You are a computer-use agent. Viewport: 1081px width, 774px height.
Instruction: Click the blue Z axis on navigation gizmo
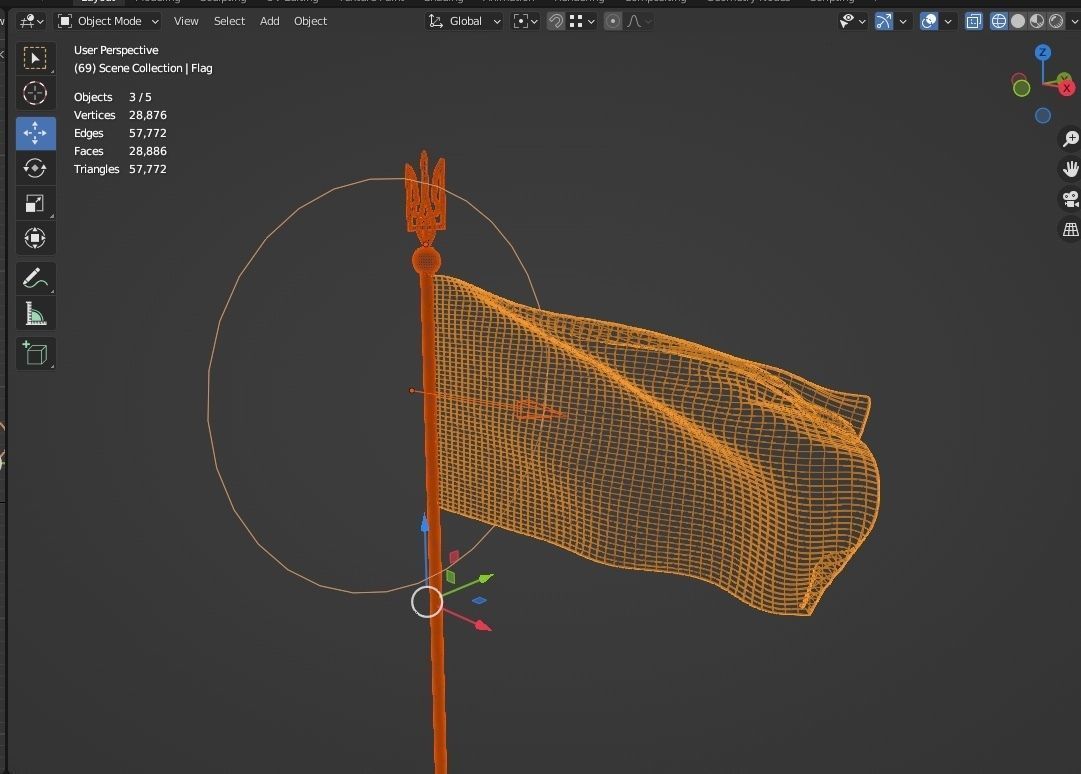[1042, 52]
